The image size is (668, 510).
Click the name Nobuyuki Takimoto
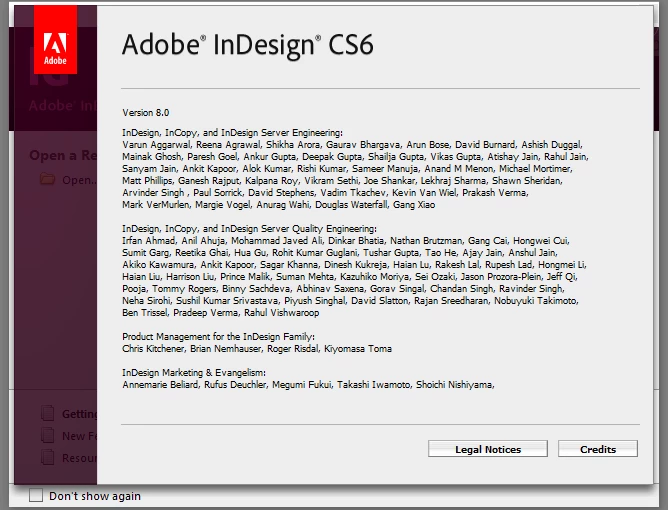536,301
